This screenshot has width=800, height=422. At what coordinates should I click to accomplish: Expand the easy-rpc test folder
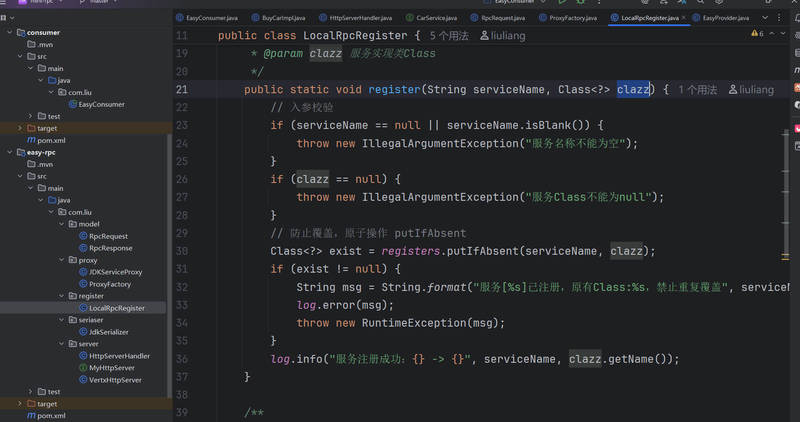point(31,391)
